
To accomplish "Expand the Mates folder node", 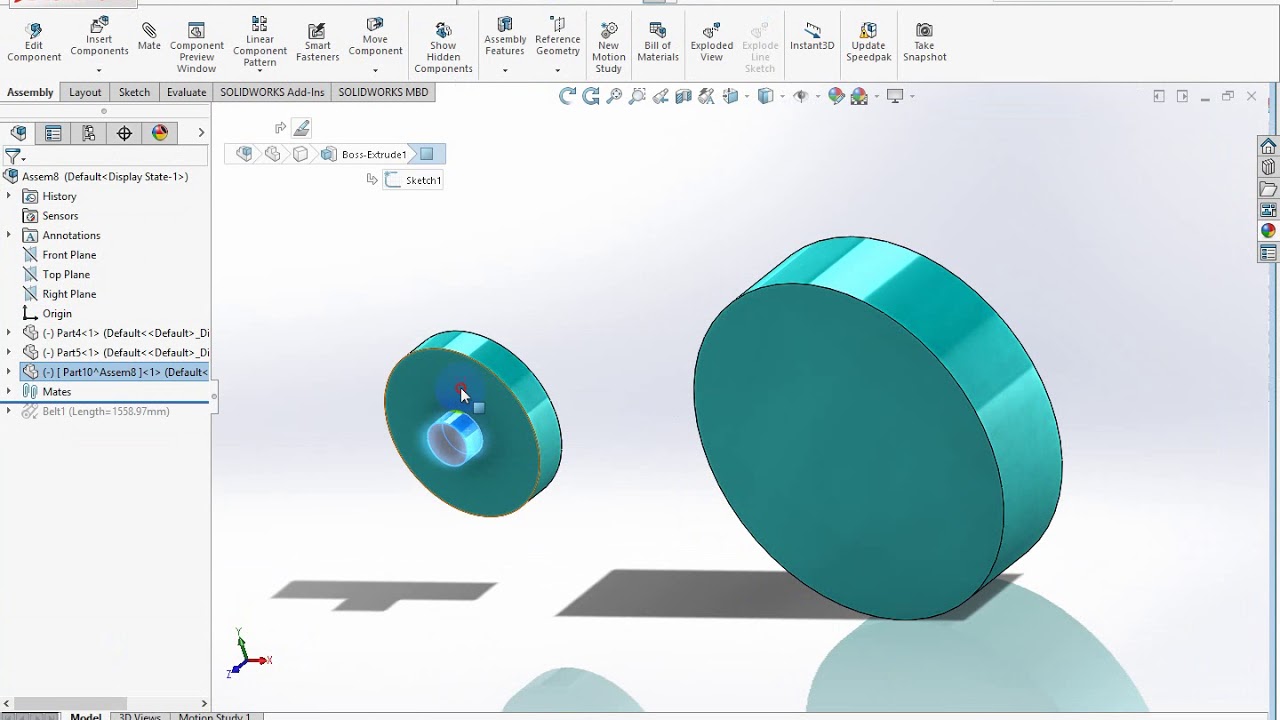I will pyautogui.click(x=9, y=392).
